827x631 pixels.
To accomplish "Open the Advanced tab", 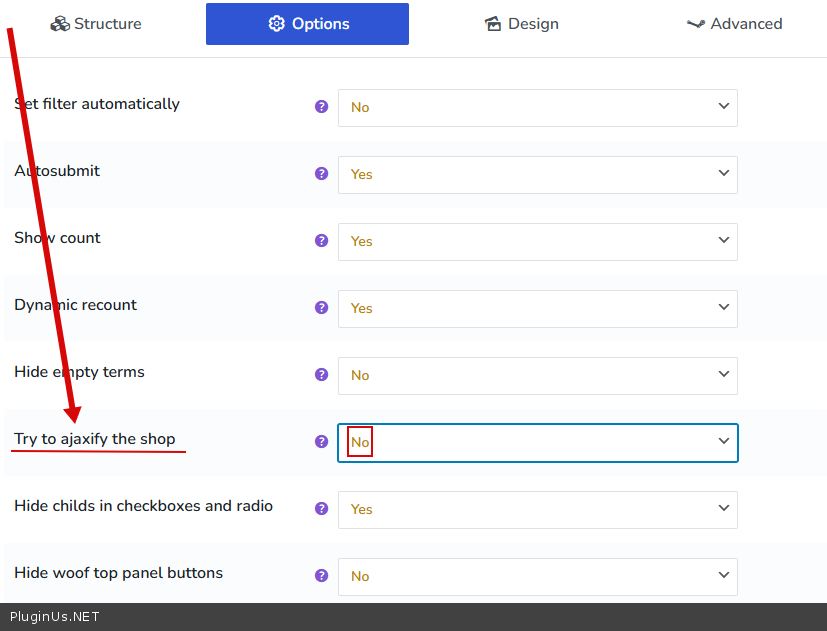I will tap(734, 24).
